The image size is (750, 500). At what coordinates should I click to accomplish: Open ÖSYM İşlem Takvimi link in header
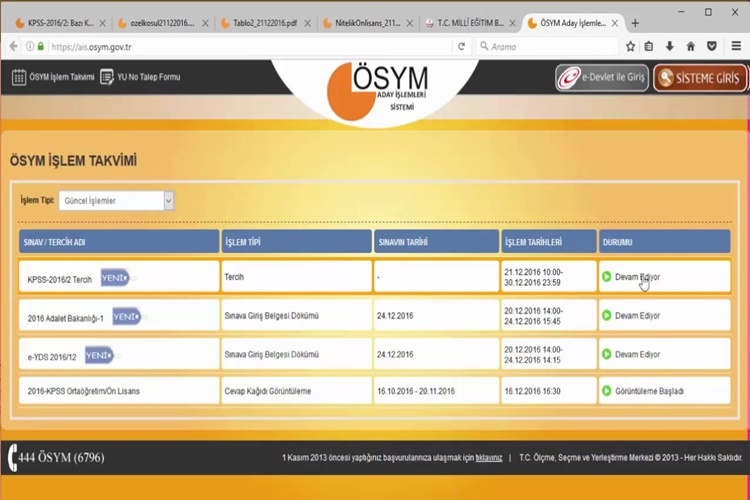[62, 77]
